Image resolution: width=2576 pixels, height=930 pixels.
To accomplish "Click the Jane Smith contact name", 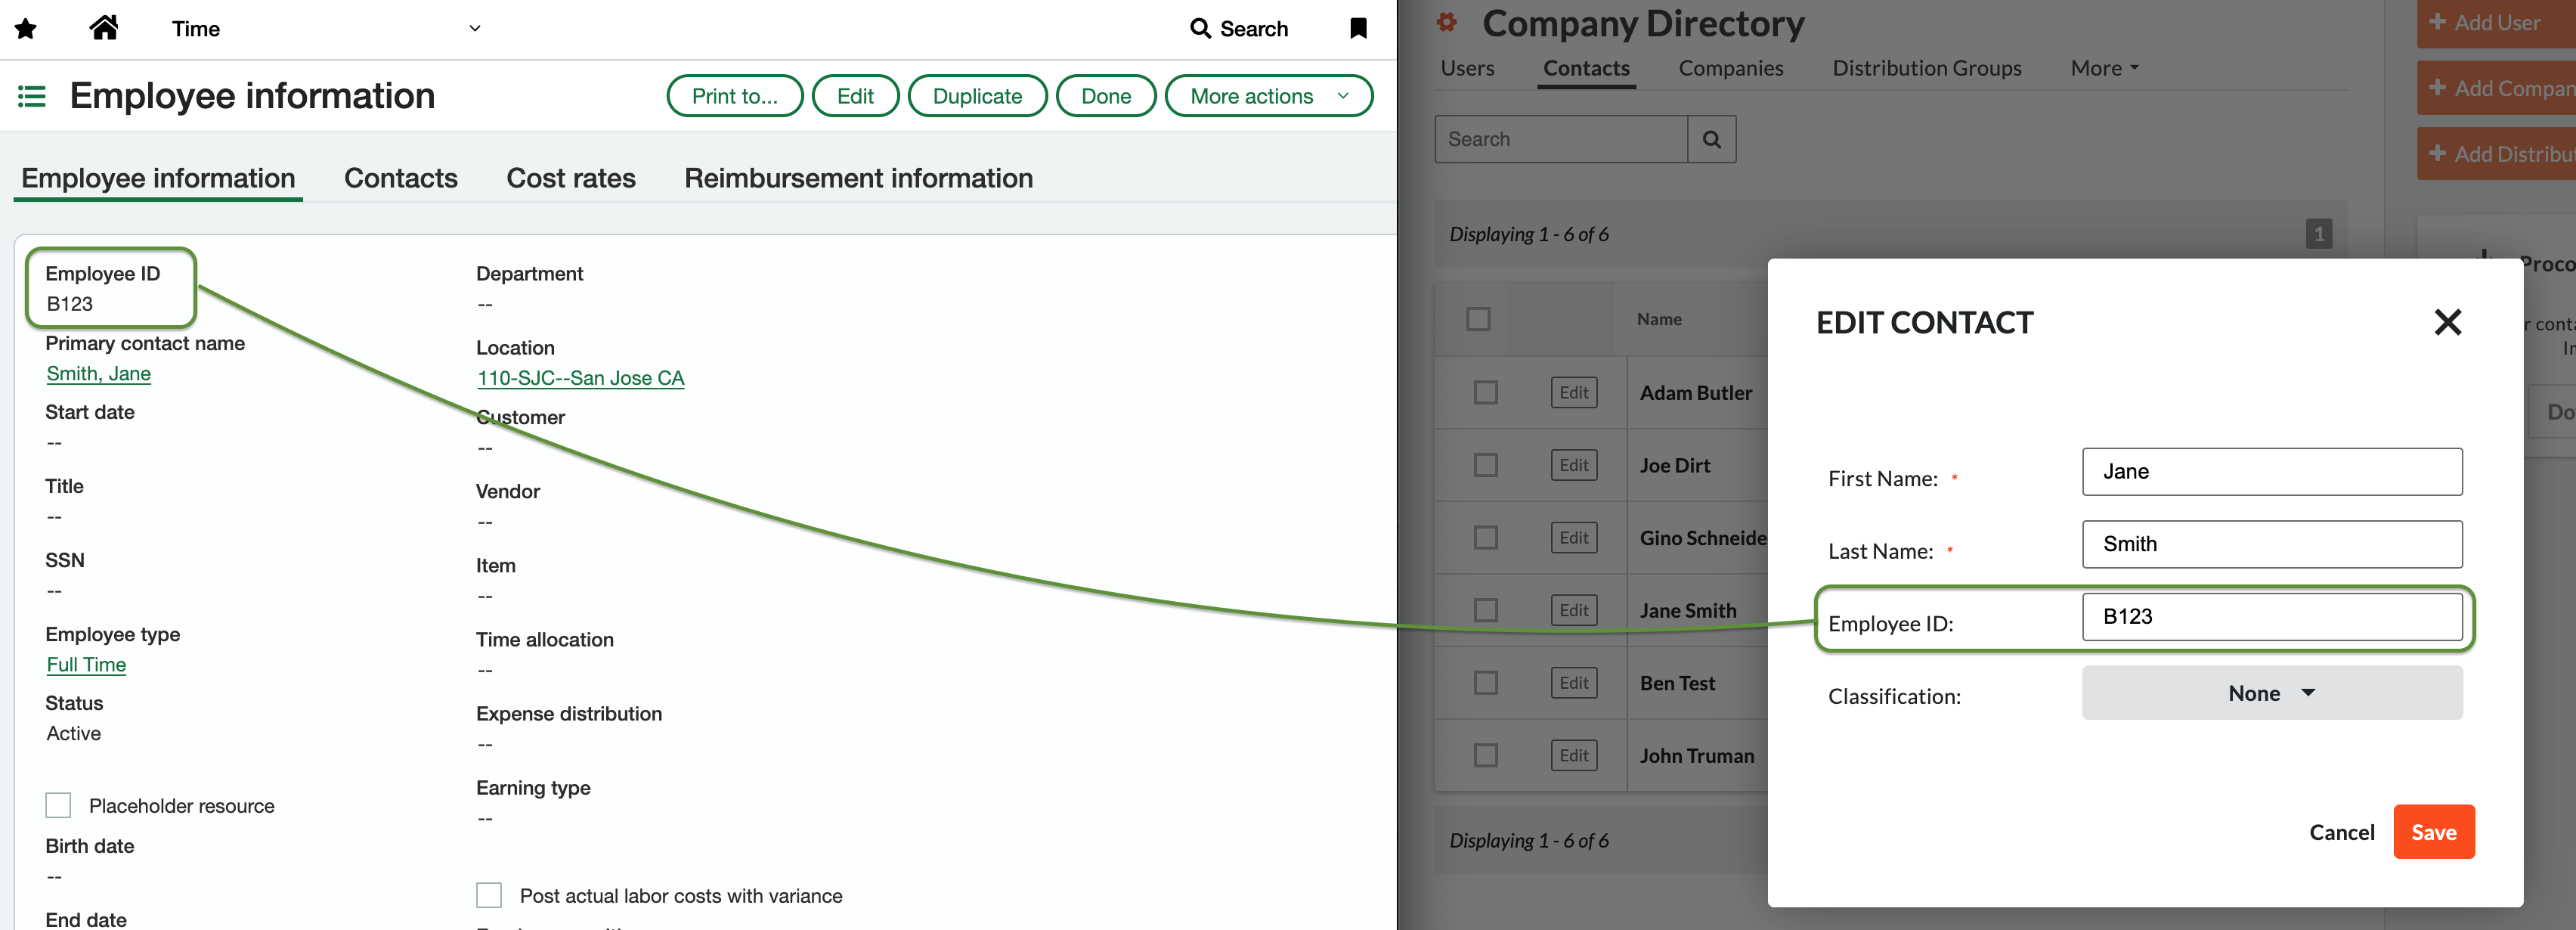I will tap(1688, 610).
